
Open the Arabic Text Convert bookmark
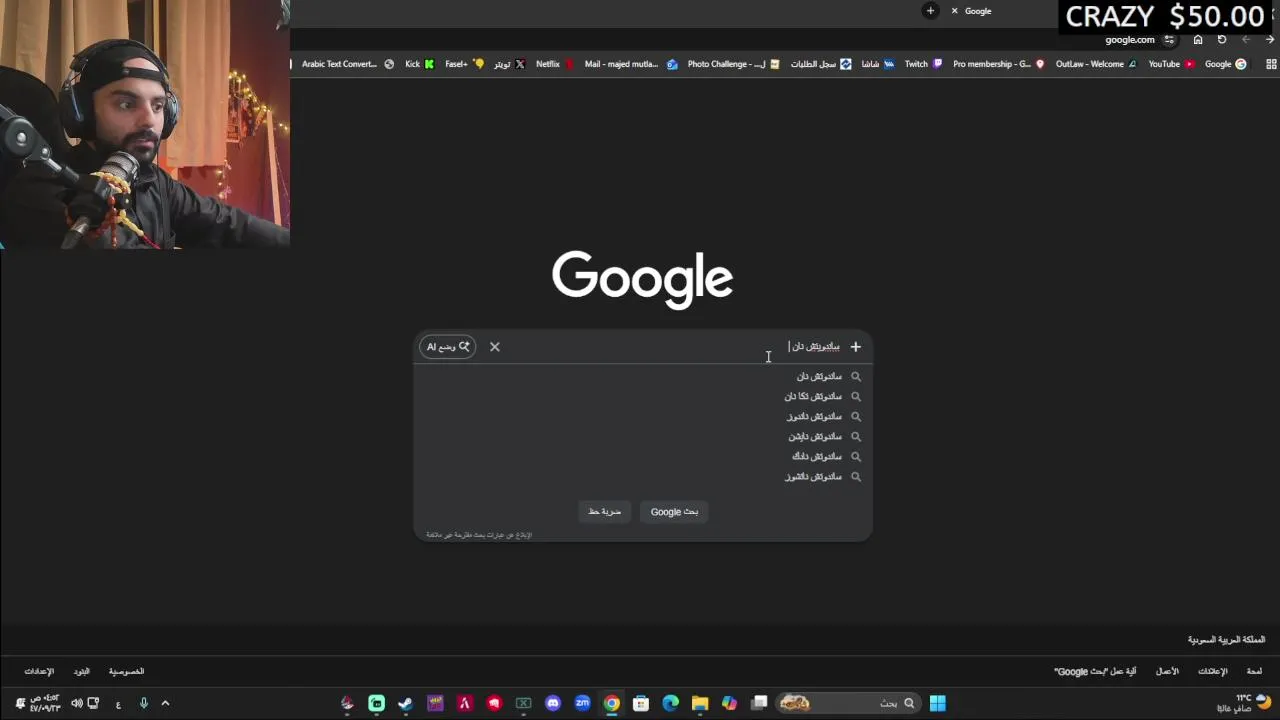pos(347,64)
